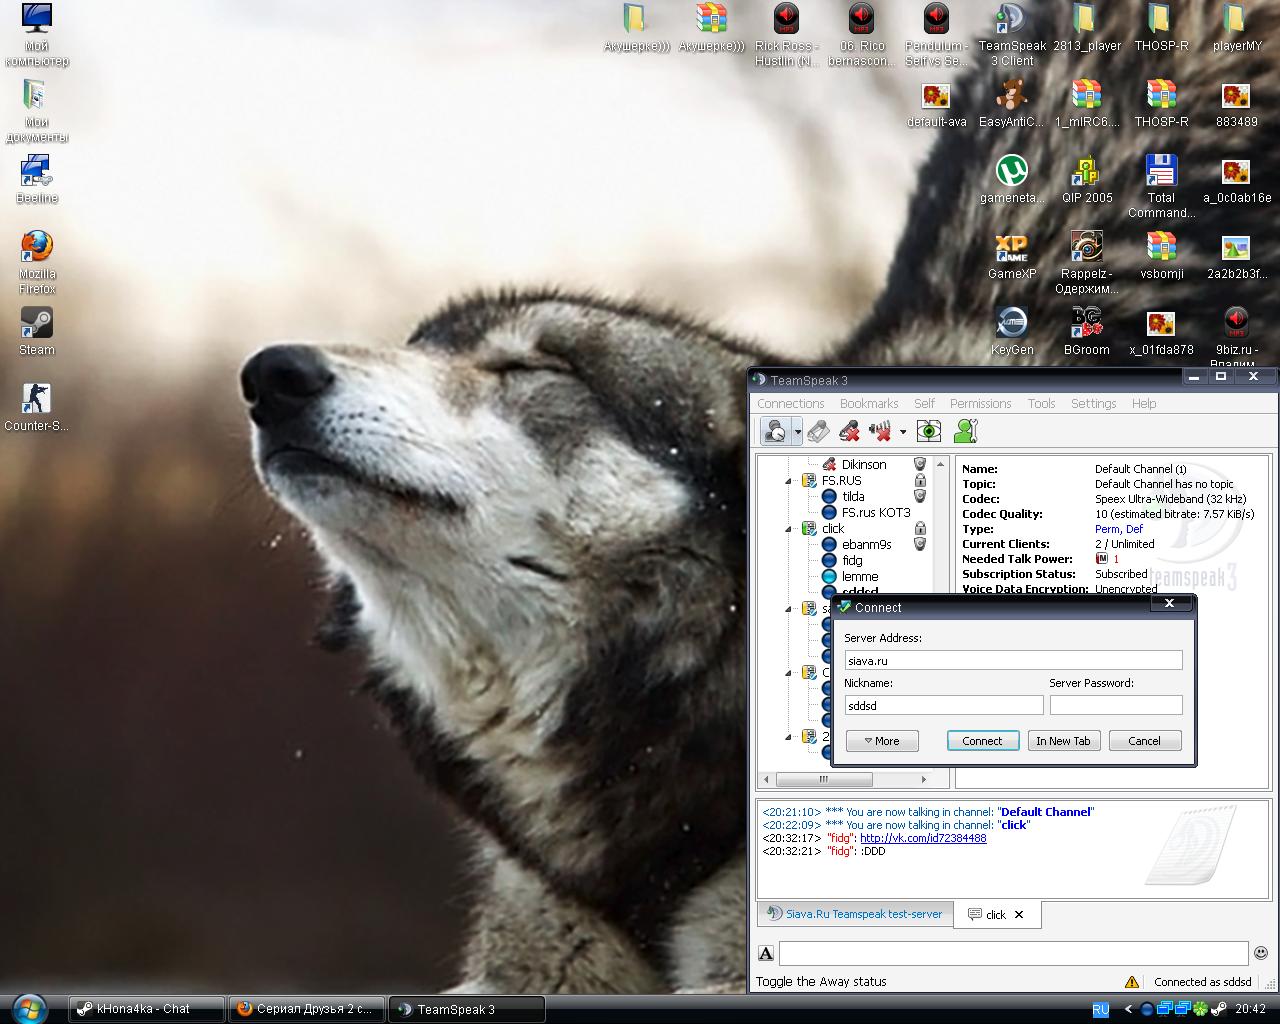Toggle mute speakers in the toolbar
1280x1024 pixels.
pyautogui.click(x=880, y=431)
